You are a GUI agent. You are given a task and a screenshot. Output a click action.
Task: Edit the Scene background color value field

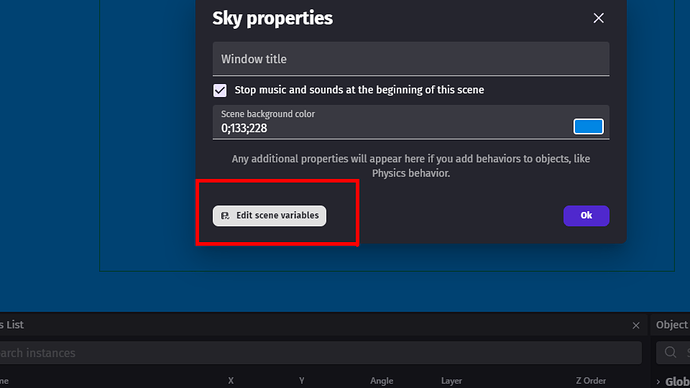[392, 128]
